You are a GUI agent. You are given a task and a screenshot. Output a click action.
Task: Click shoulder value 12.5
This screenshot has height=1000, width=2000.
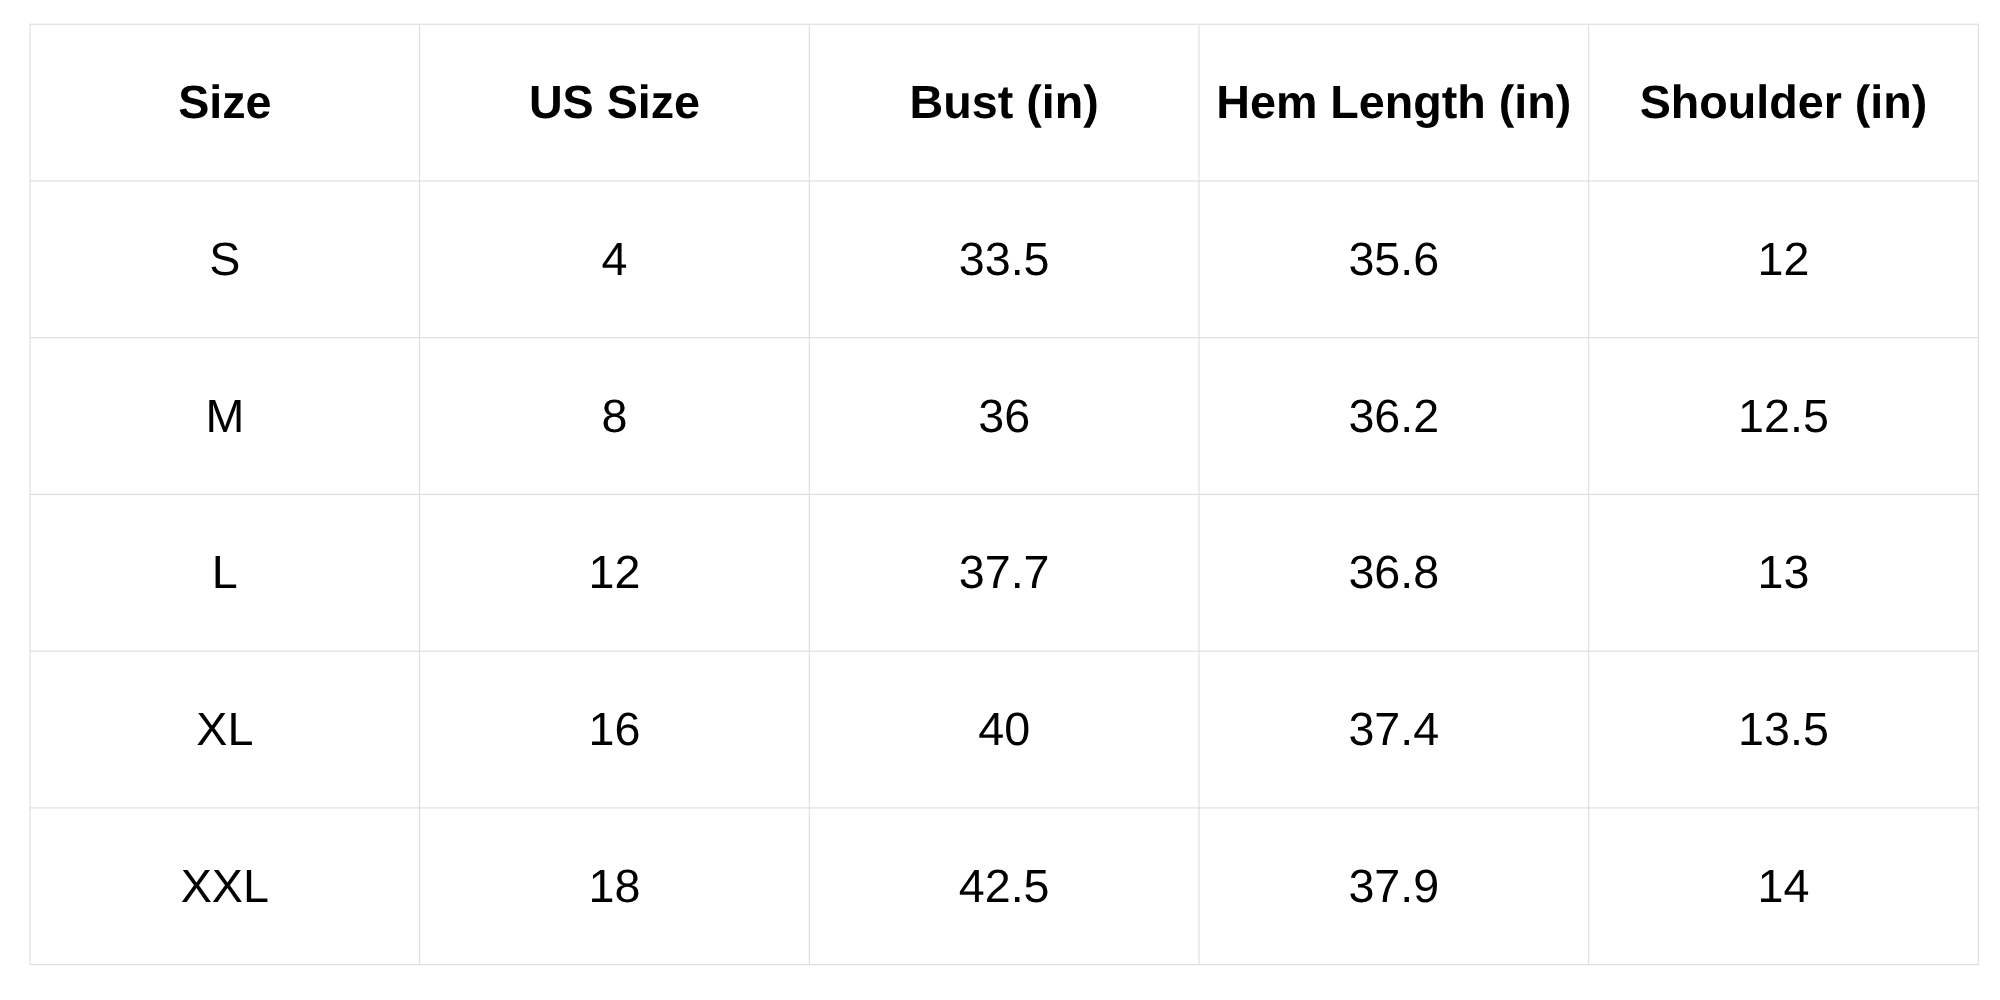pos(1783,417)
